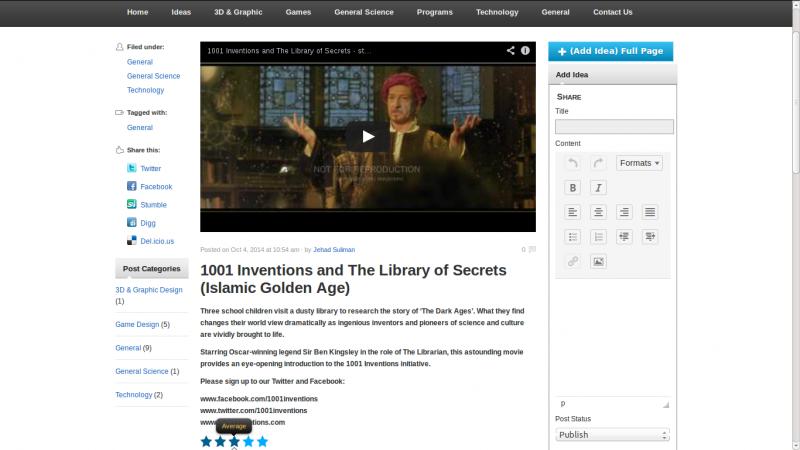
Task: Click the insert image icon
Action: [x=598, y=261]
